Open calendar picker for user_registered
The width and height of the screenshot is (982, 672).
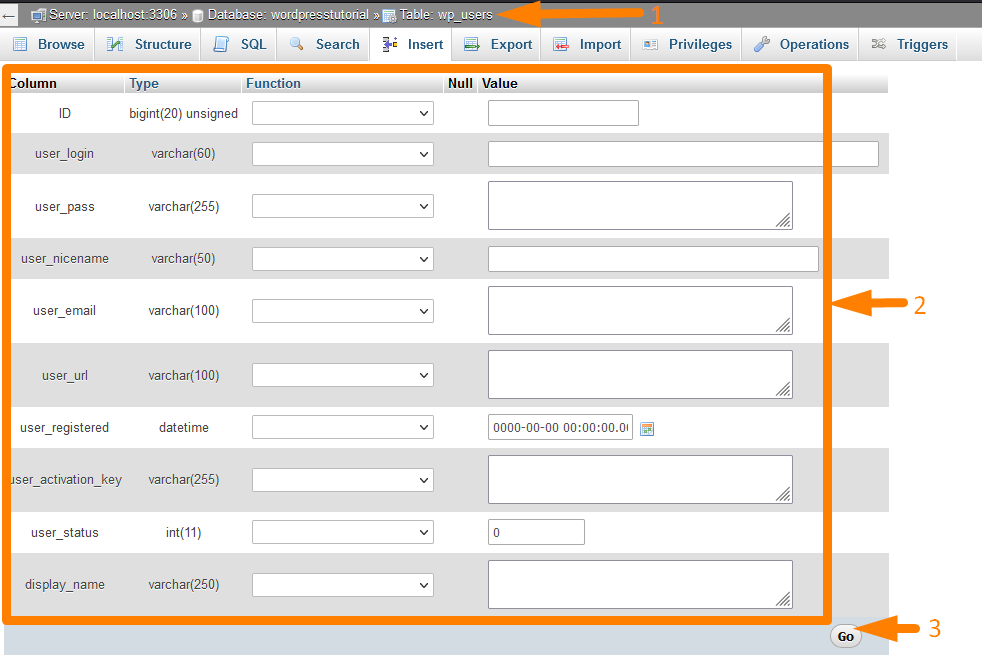click(x=647, y=428)
